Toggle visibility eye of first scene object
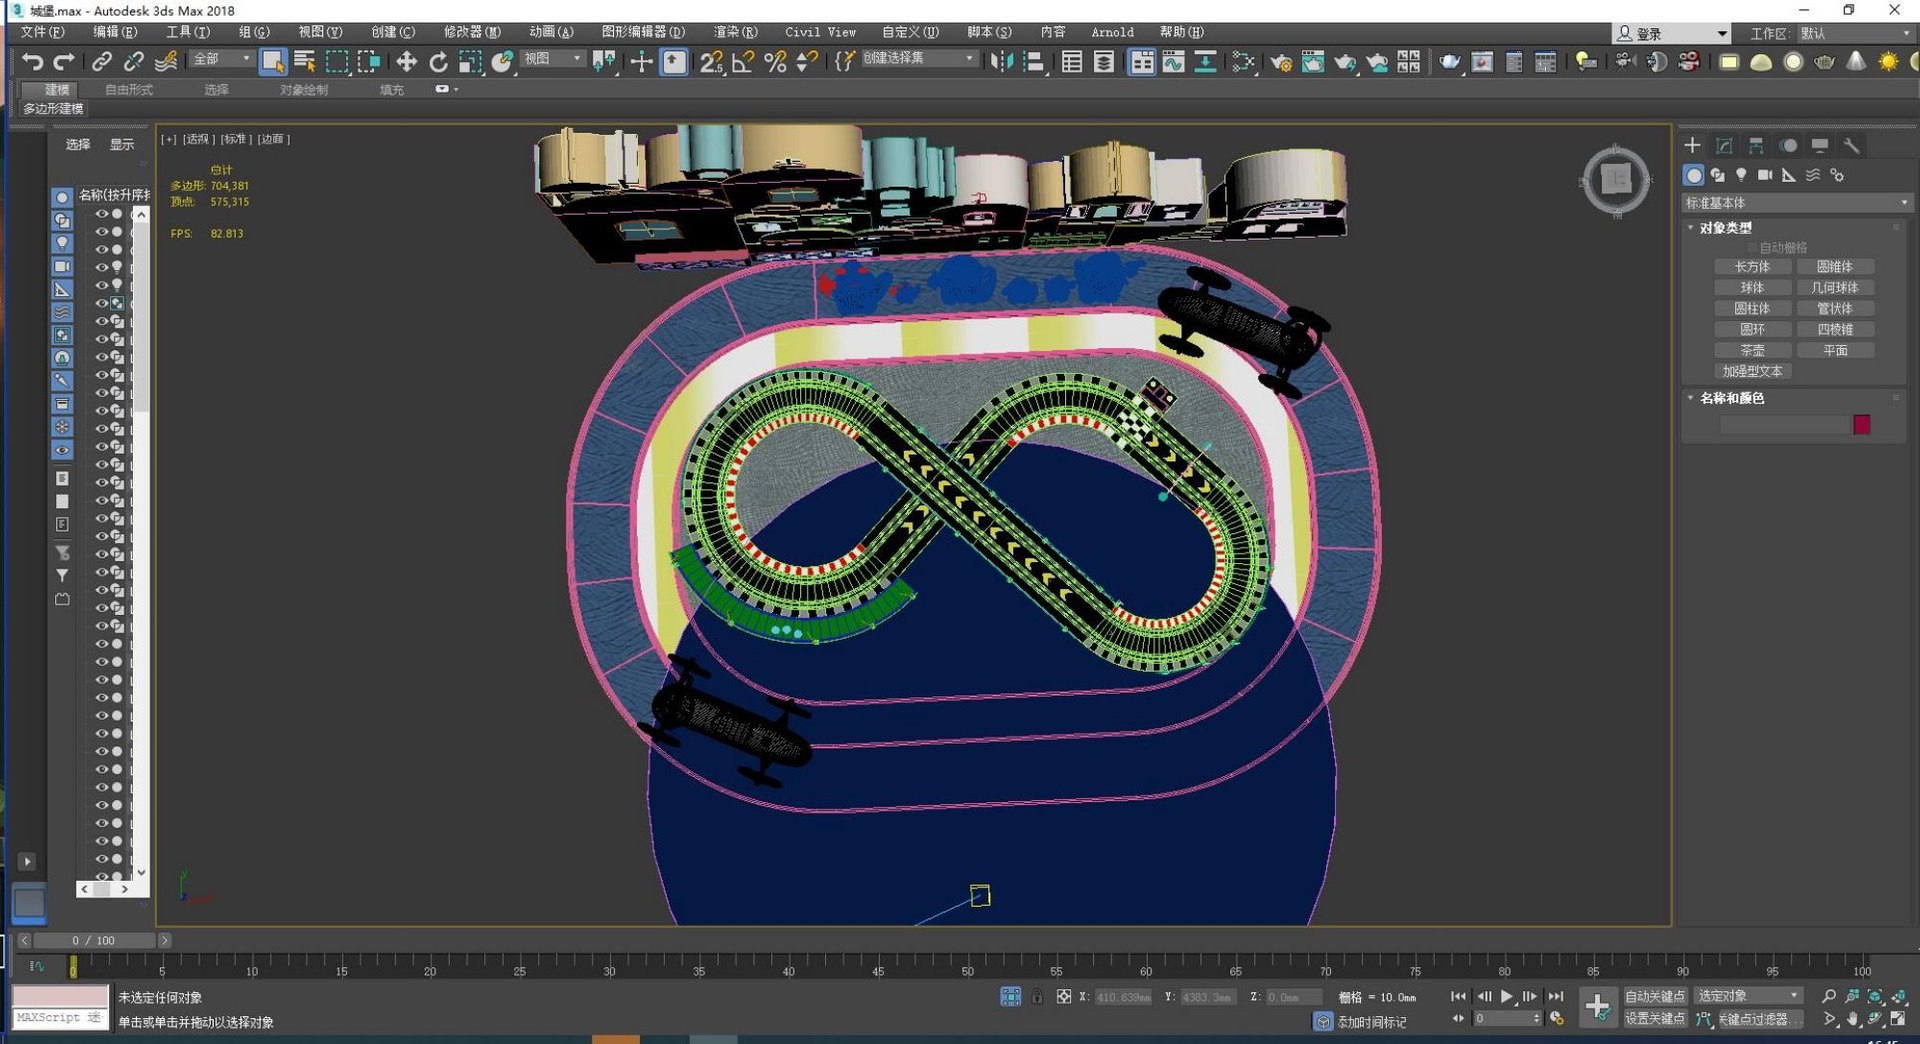 (x=101, y=214)
